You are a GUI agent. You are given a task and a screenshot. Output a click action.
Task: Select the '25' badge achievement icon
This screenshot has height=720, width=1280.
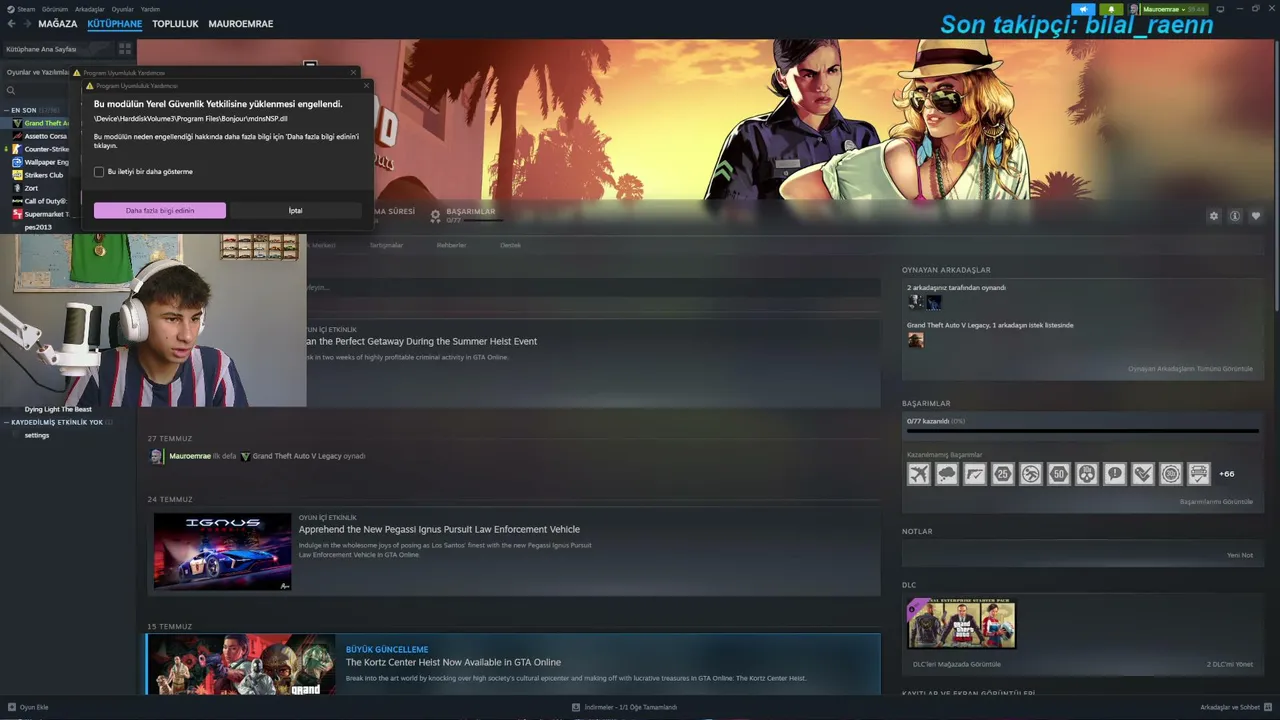[1003, 474]
